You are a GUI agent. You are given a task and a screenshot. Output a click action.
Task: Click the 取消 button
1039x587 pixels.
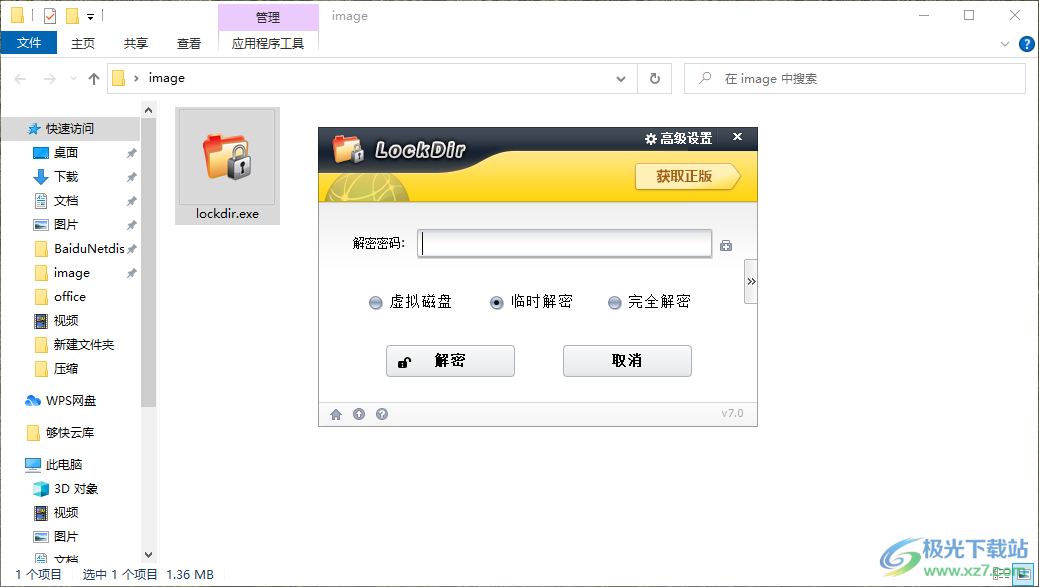628,361
